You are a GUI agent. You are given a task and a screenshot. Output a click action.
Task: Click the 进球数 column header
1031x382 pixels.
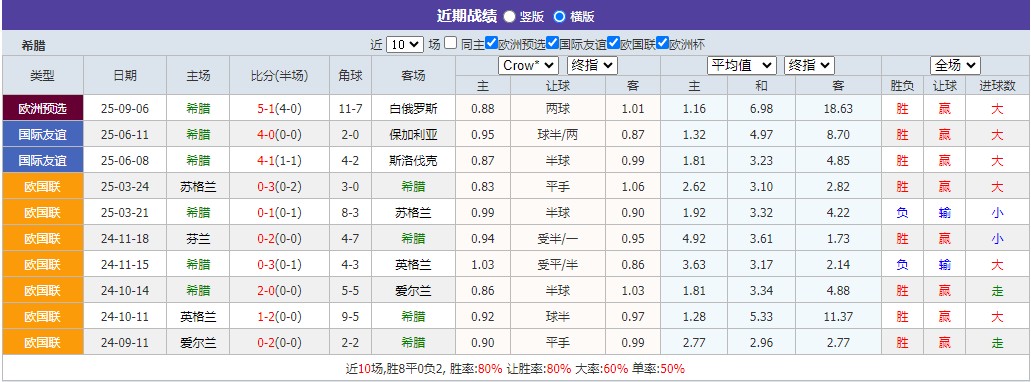pyautogui.click(x=997, y=85)
